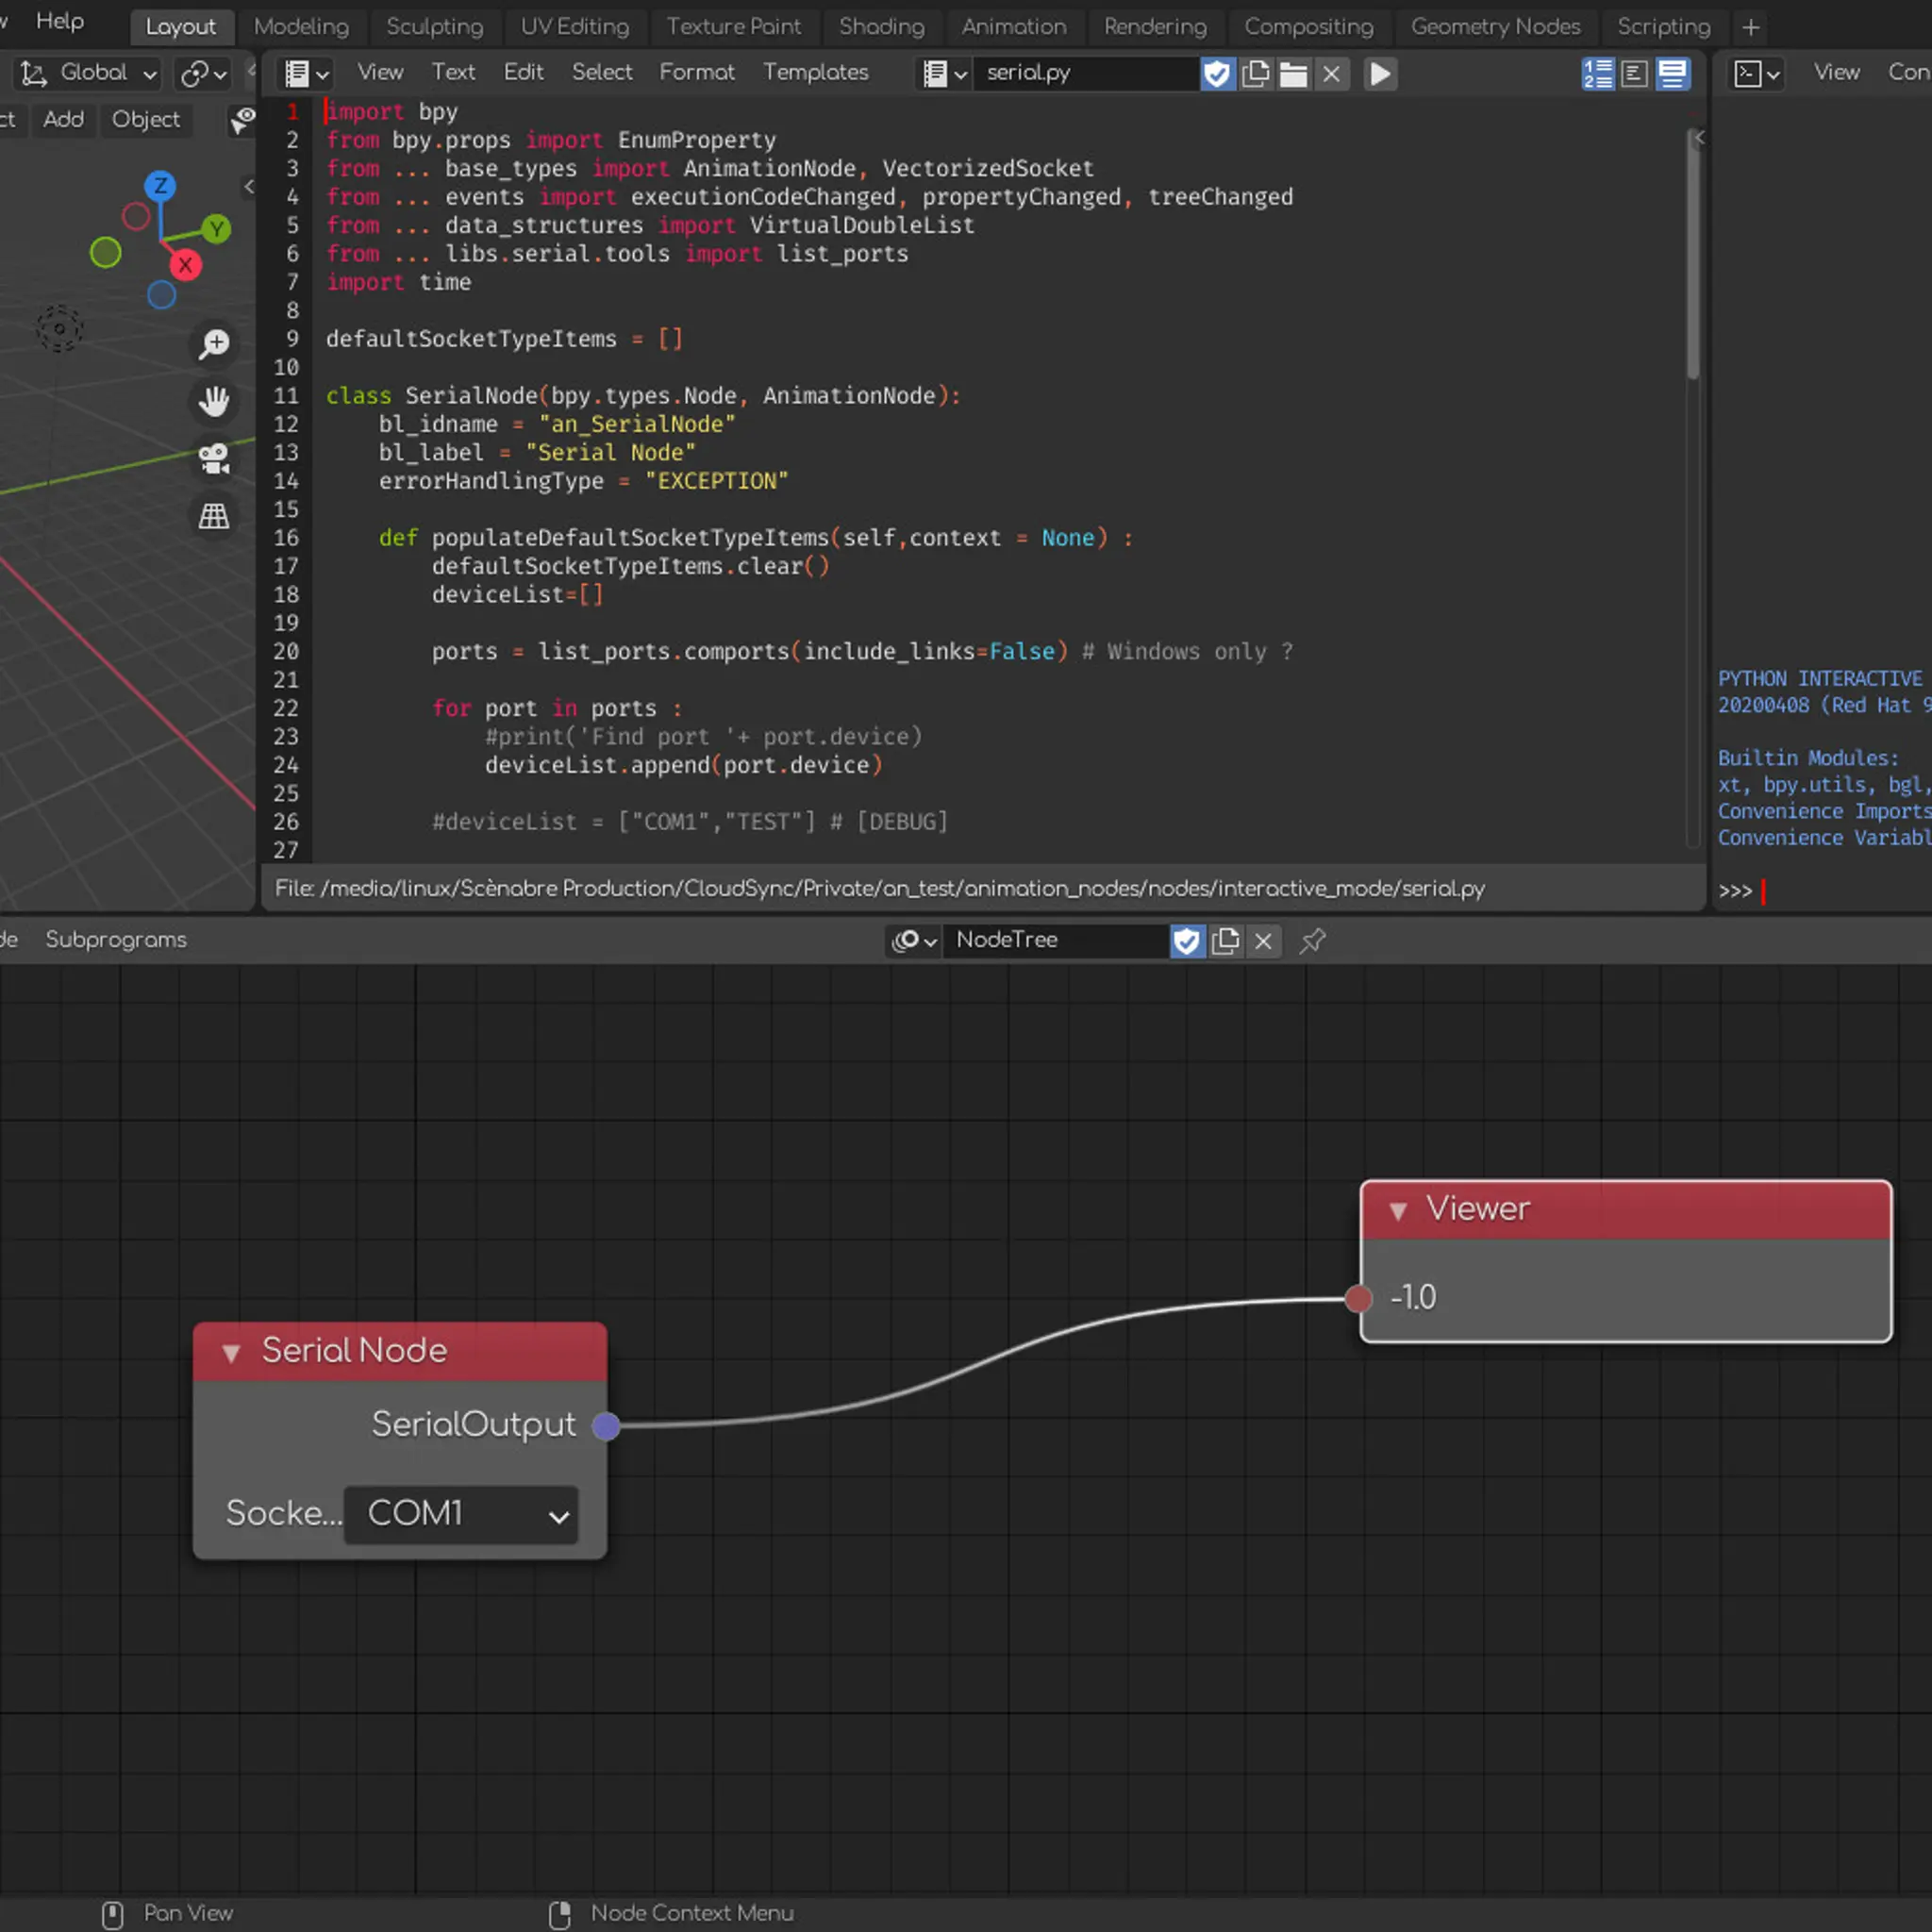Click the pan hand gizmo in the viewport
Viewport: 1932px width, 1932px height.
click(x=214, y=401)
